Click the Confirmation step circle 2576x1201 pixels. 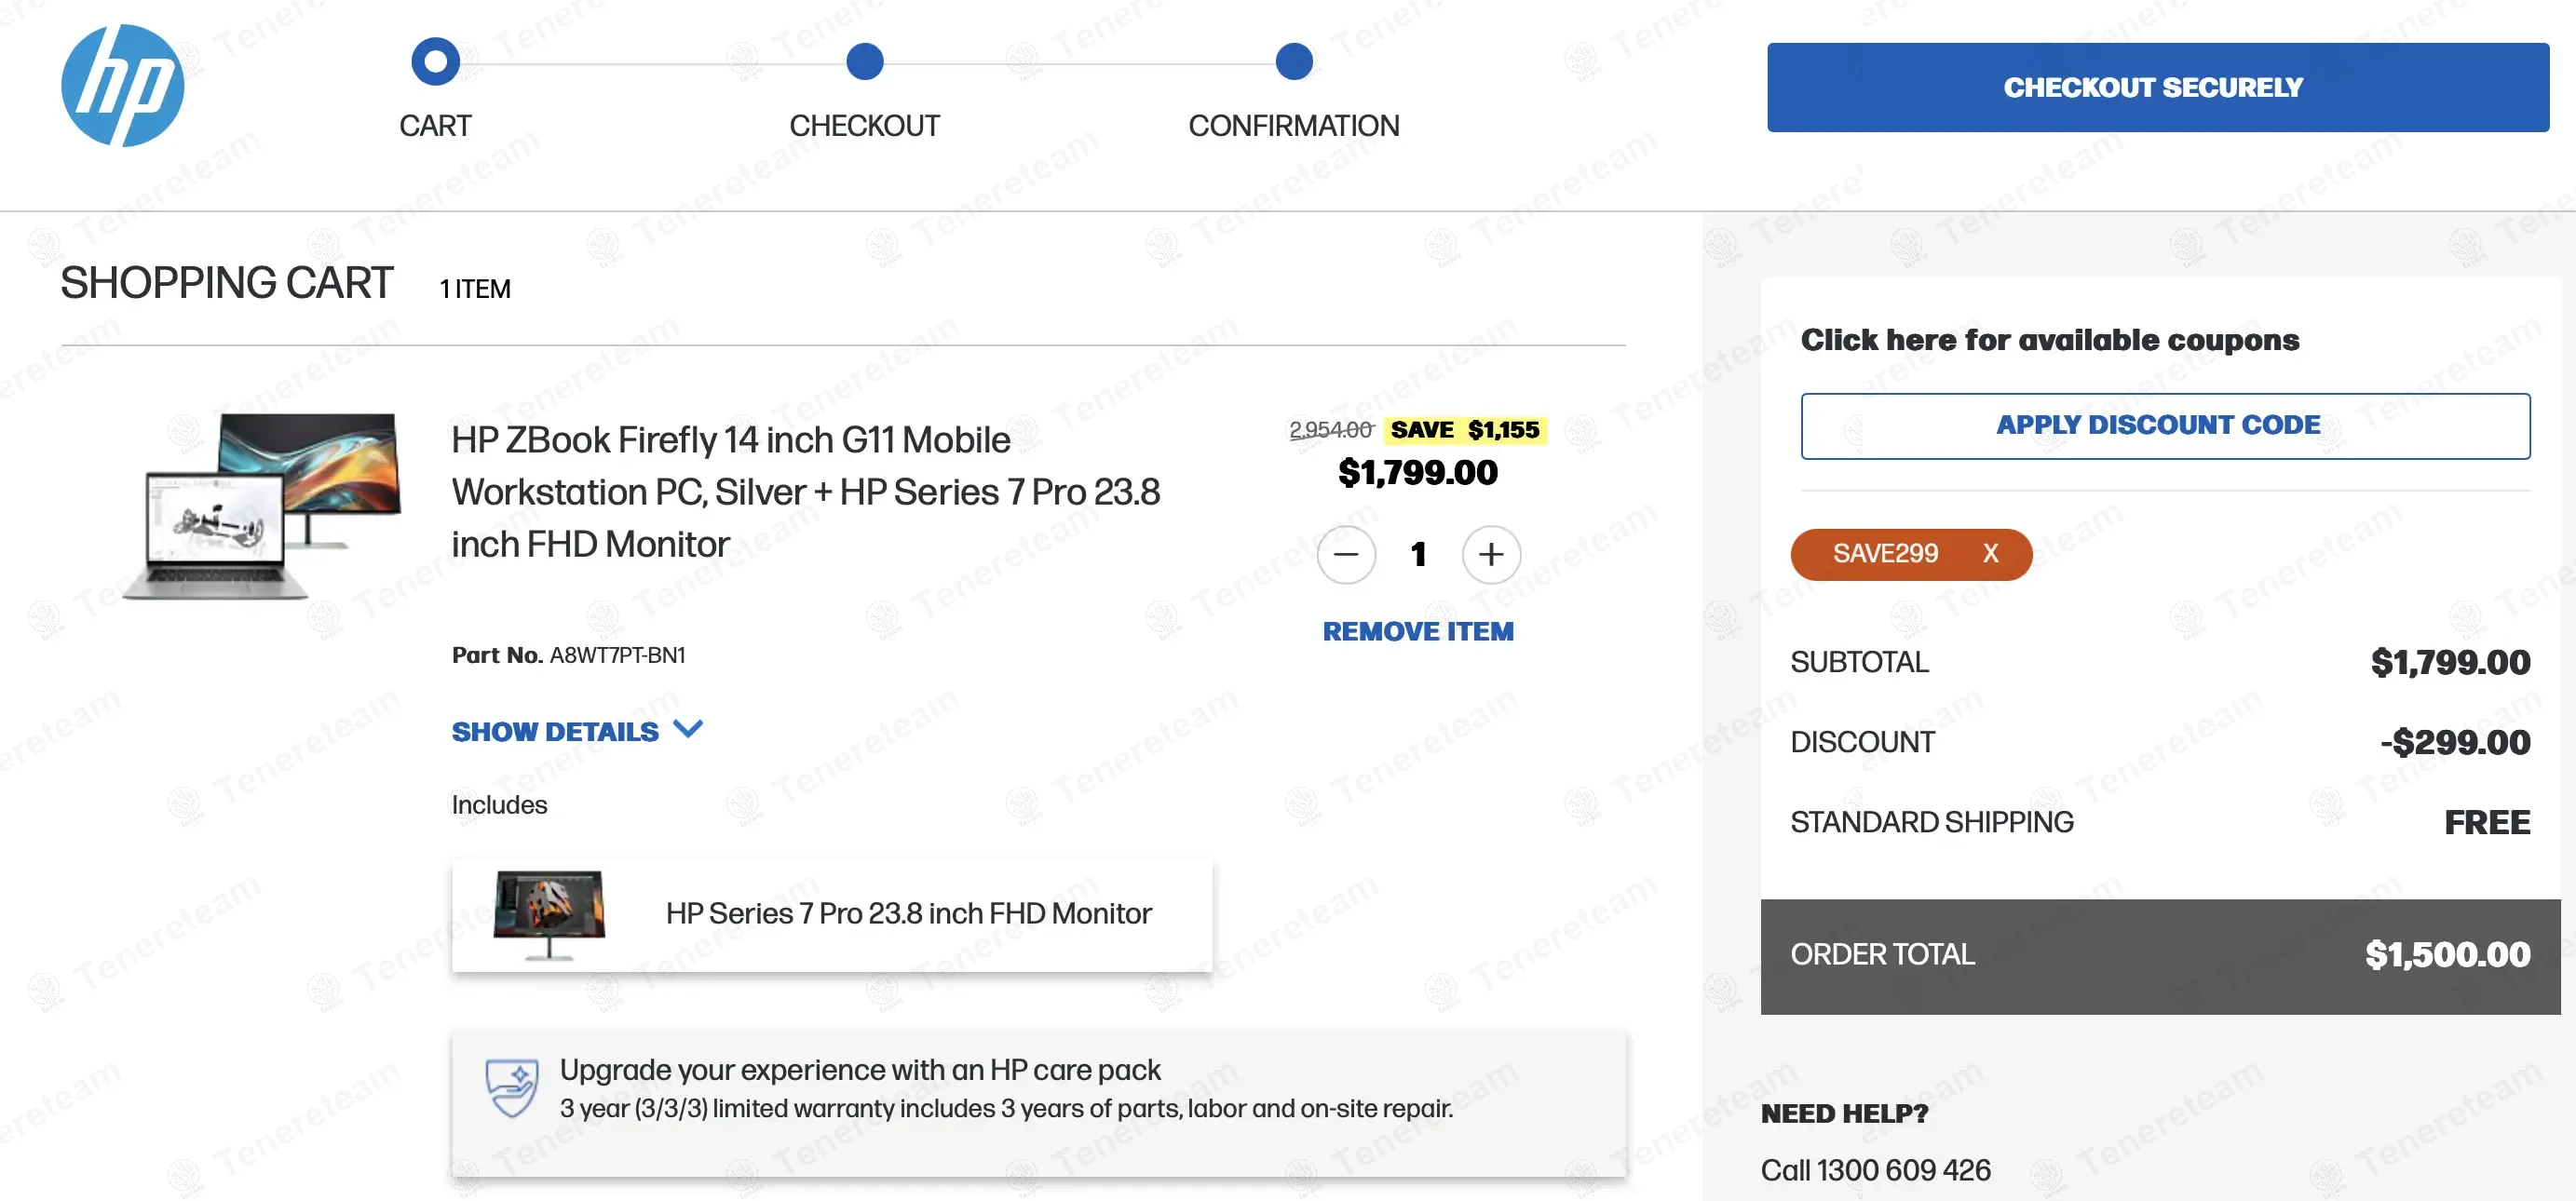tap(1293, 62)
